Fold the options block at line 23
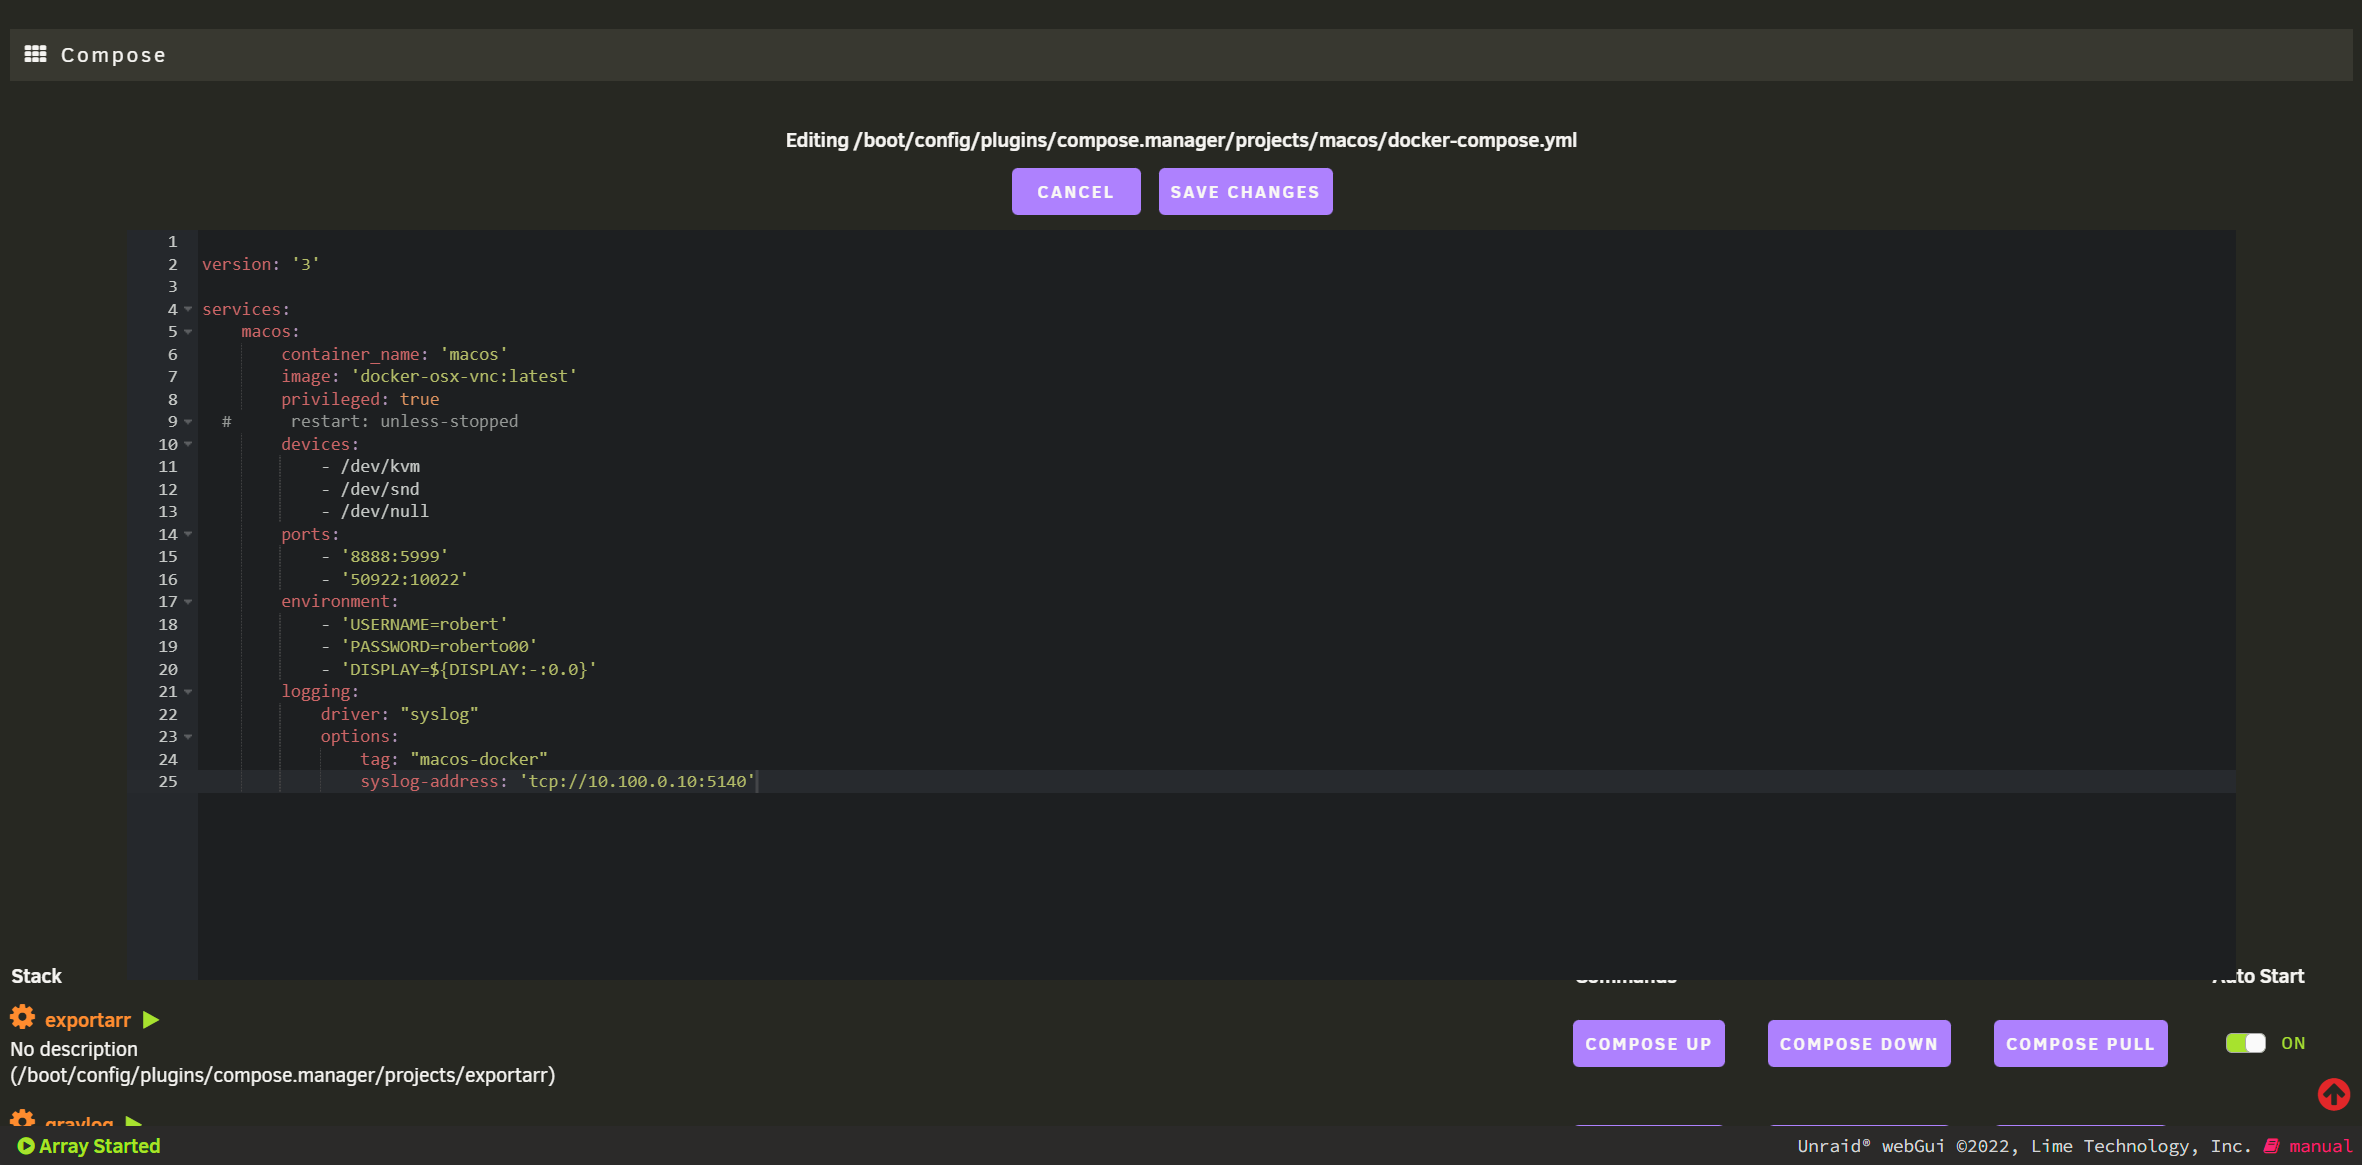This screenshot has width=2362, height=1165. 188,736
